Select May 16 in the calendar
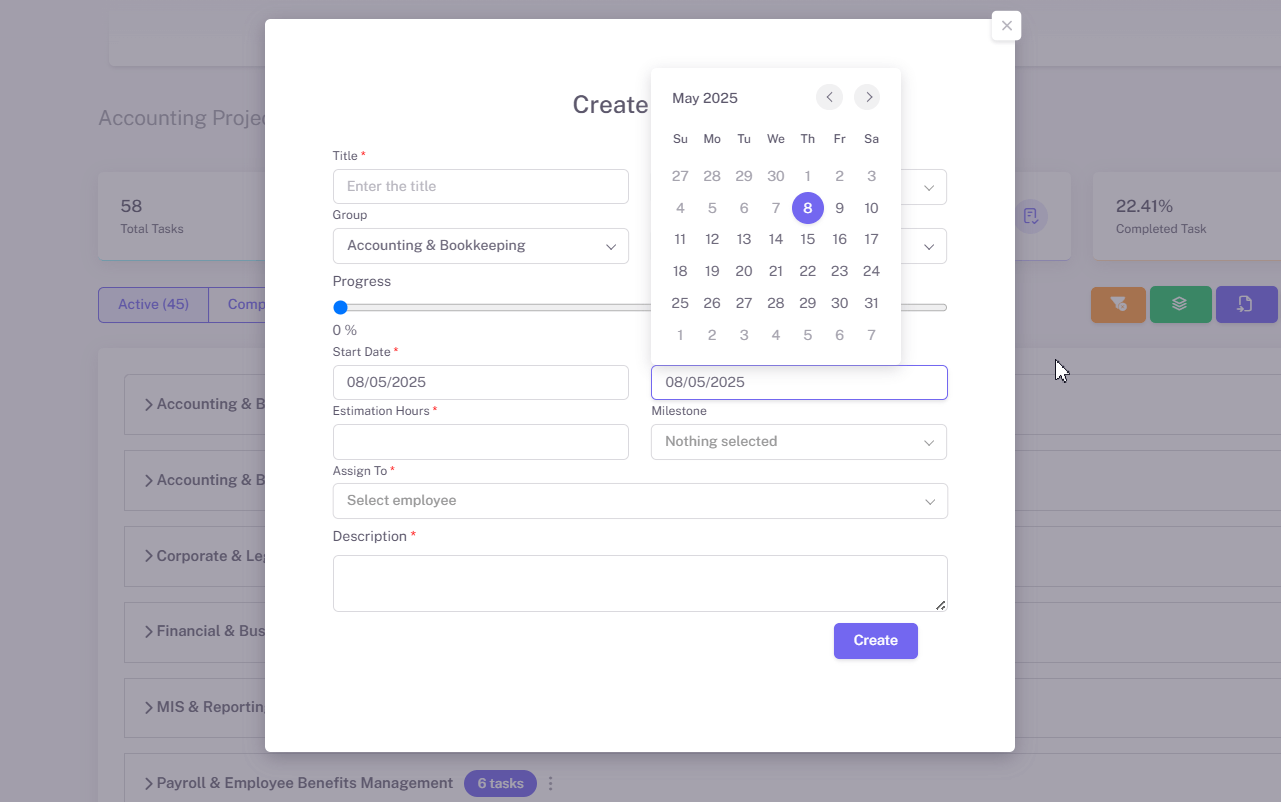 pyautogui.click(x=840, y=239)
